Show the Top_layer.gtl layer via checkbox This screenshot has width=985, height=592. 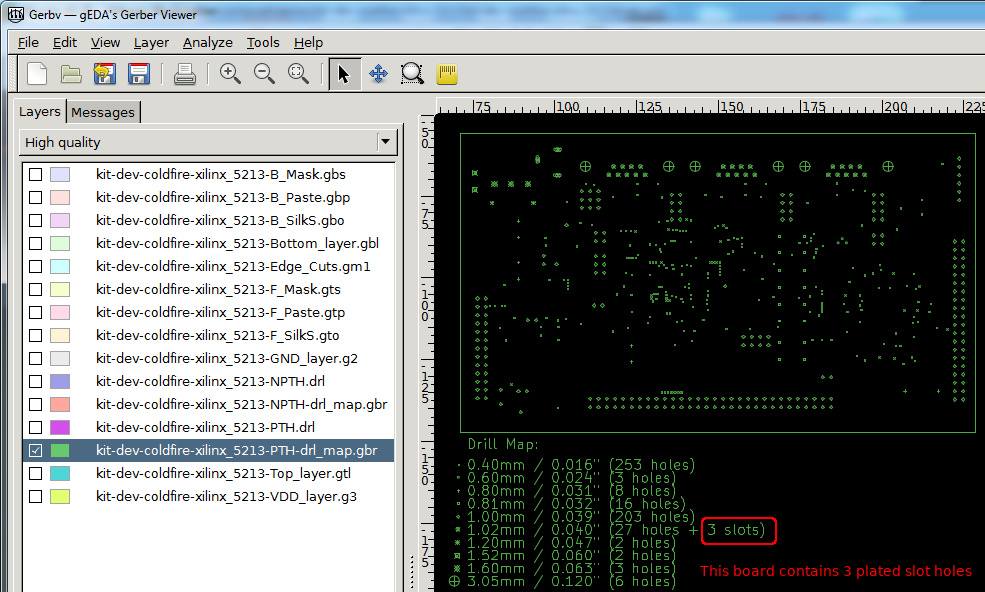tap(36, 473)
